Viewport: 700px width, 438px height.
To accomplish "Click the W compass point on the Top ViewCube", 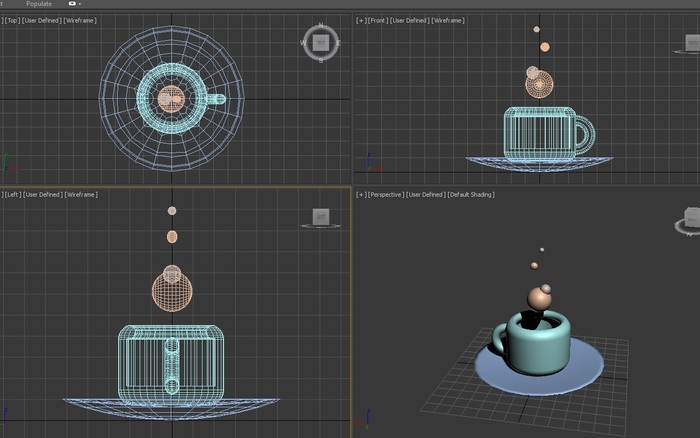I will pos(304,42).
